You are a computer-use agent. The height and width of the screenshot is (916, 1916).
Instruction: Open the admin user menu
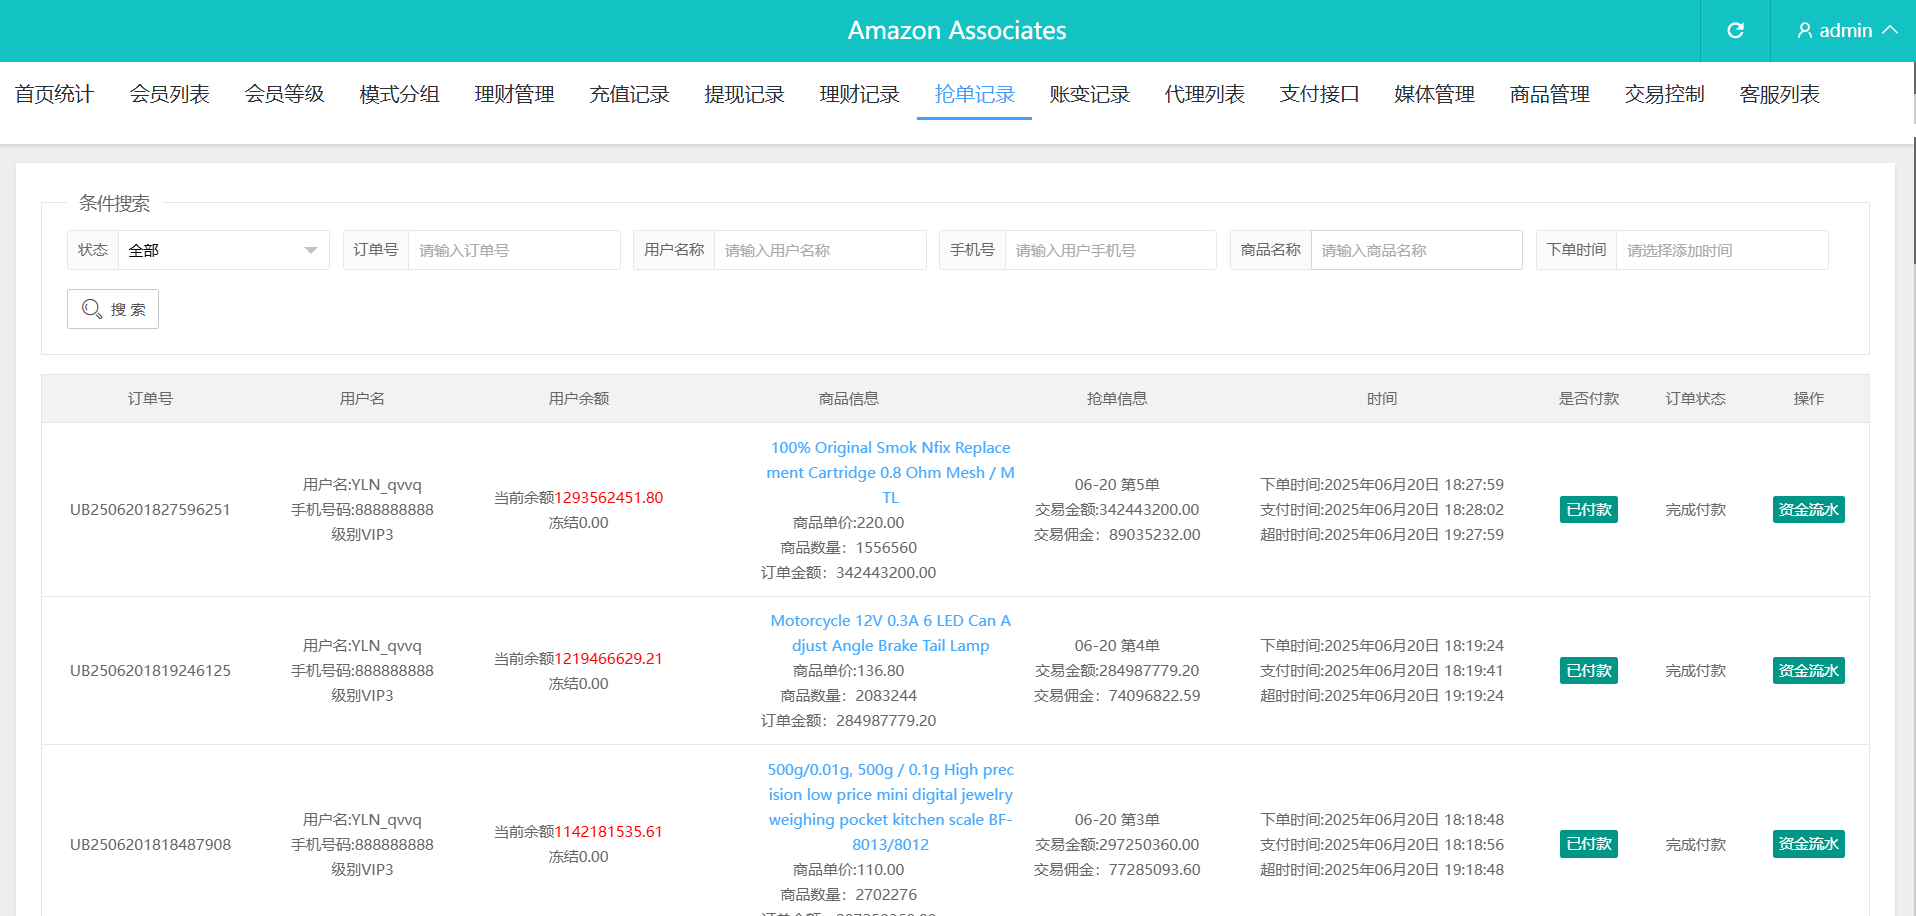[x=1846, y=31]
